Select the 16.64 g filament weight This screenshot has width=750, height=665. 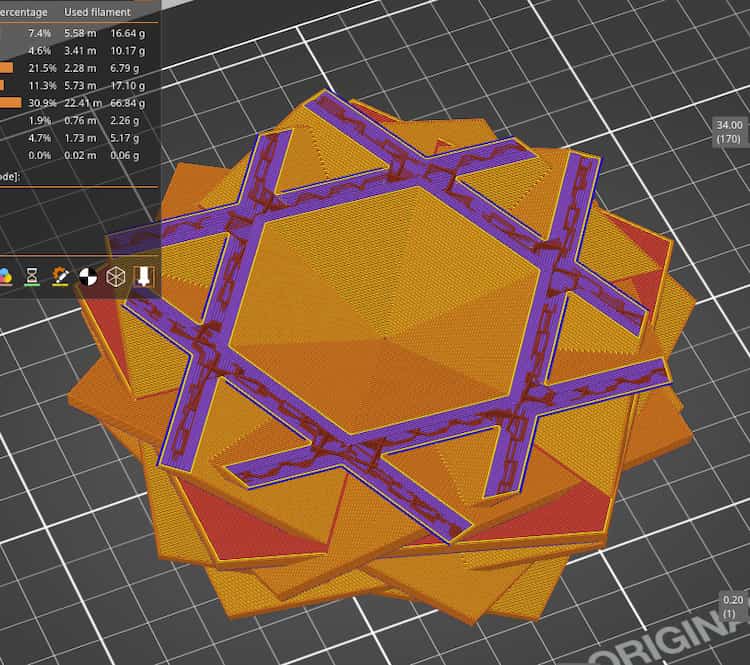(x=128, y=33)
